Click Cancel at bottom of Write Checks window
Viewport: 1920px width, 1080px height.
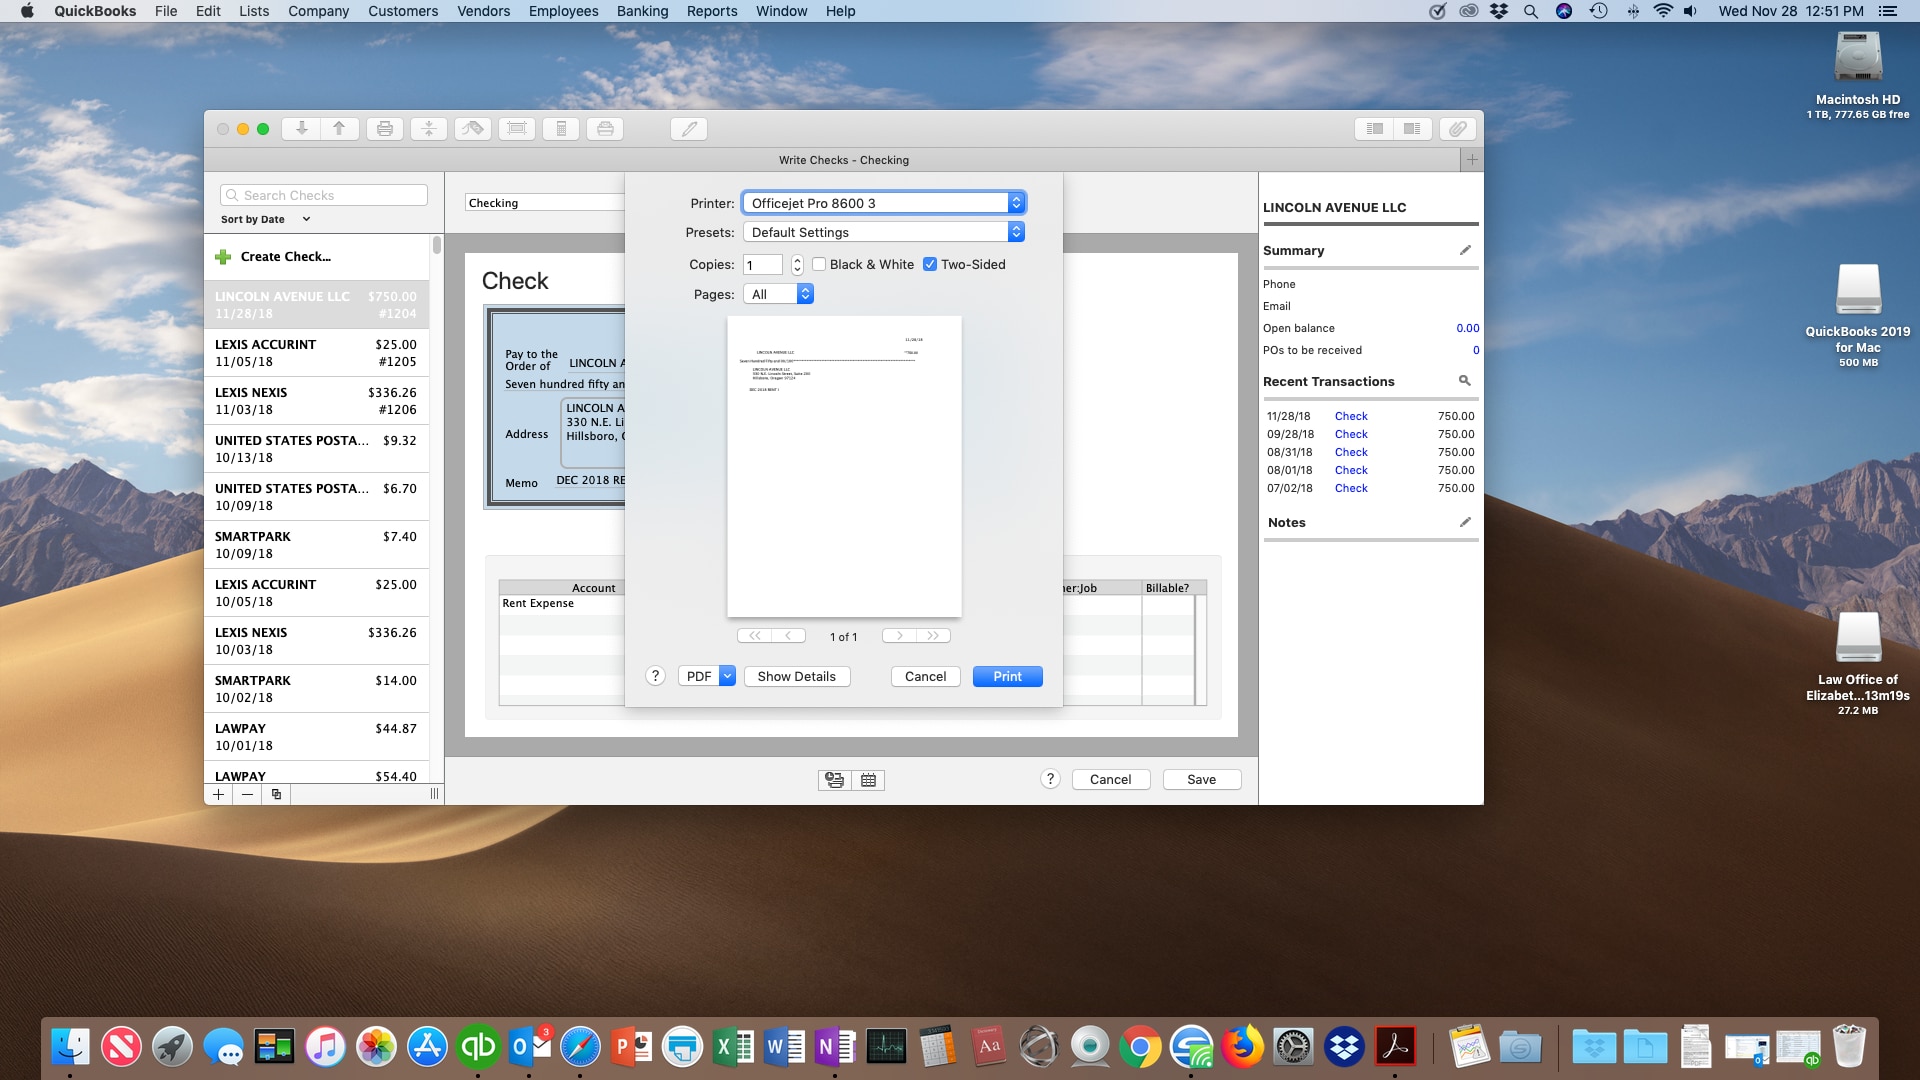(1111, 780)
